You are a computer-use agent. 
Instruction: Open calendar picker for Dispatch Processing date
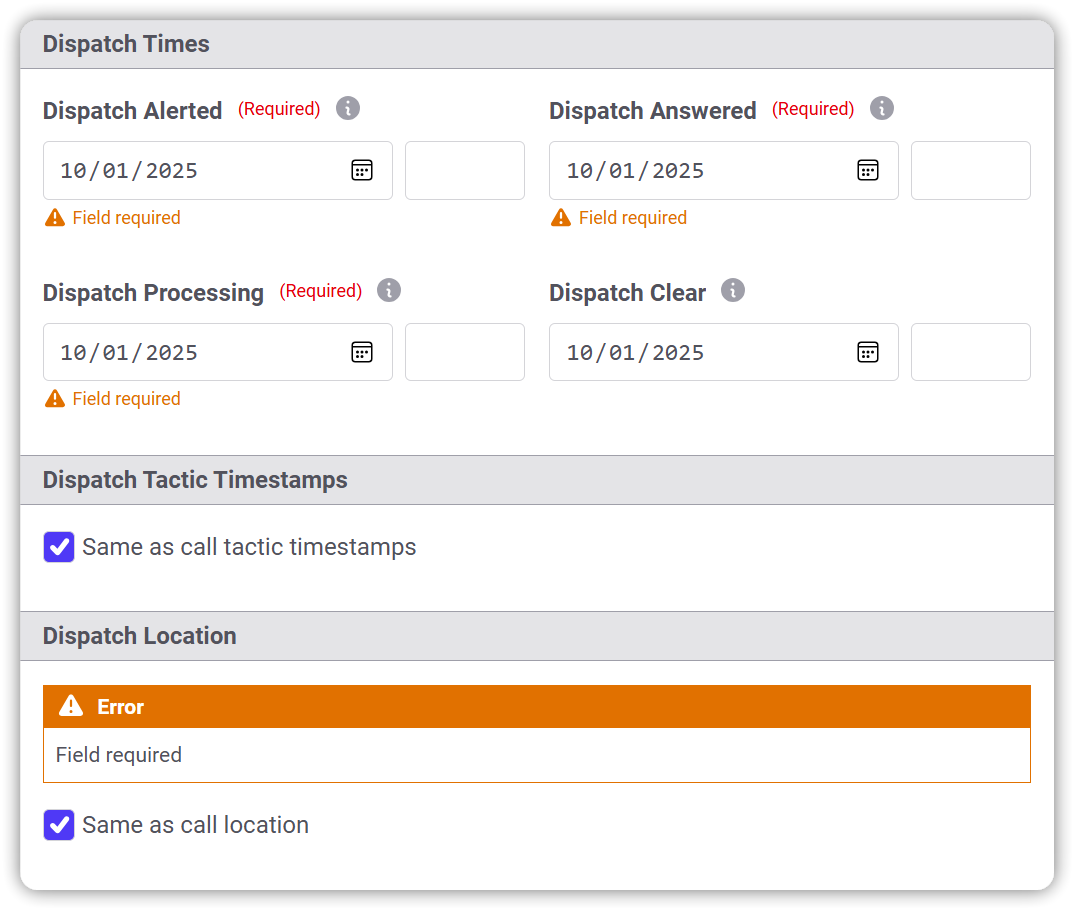click(361, 352)
